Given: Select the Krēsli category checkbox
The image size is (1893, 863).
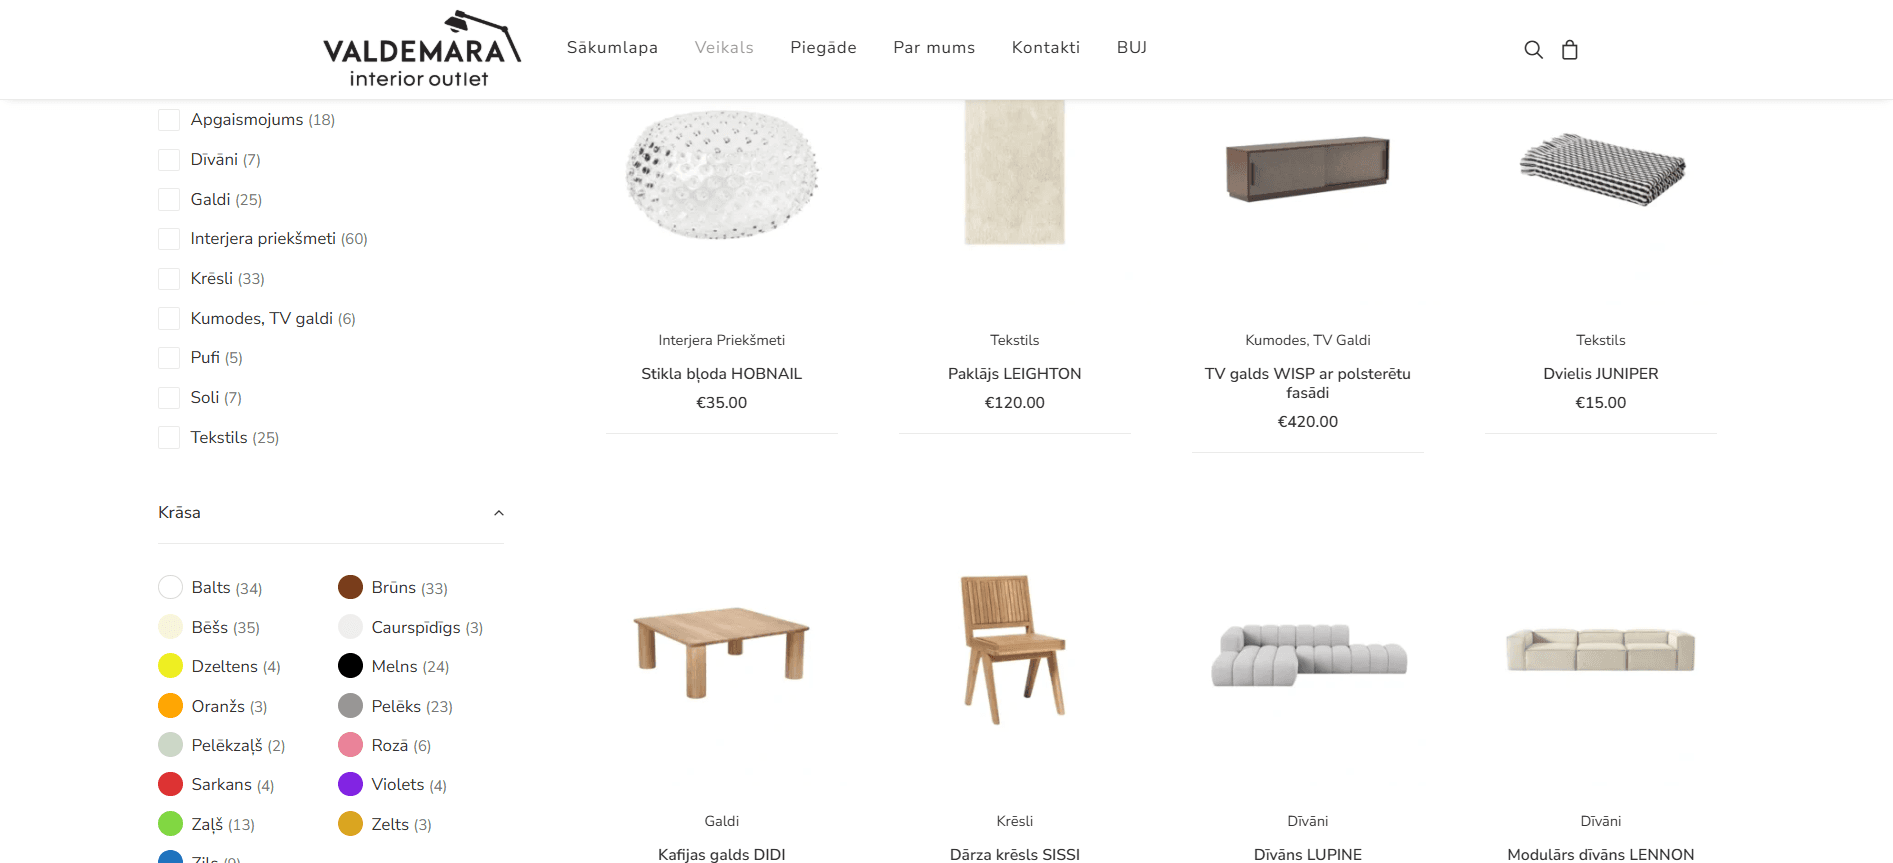Looking at the screenshot, I should [169, 279].
